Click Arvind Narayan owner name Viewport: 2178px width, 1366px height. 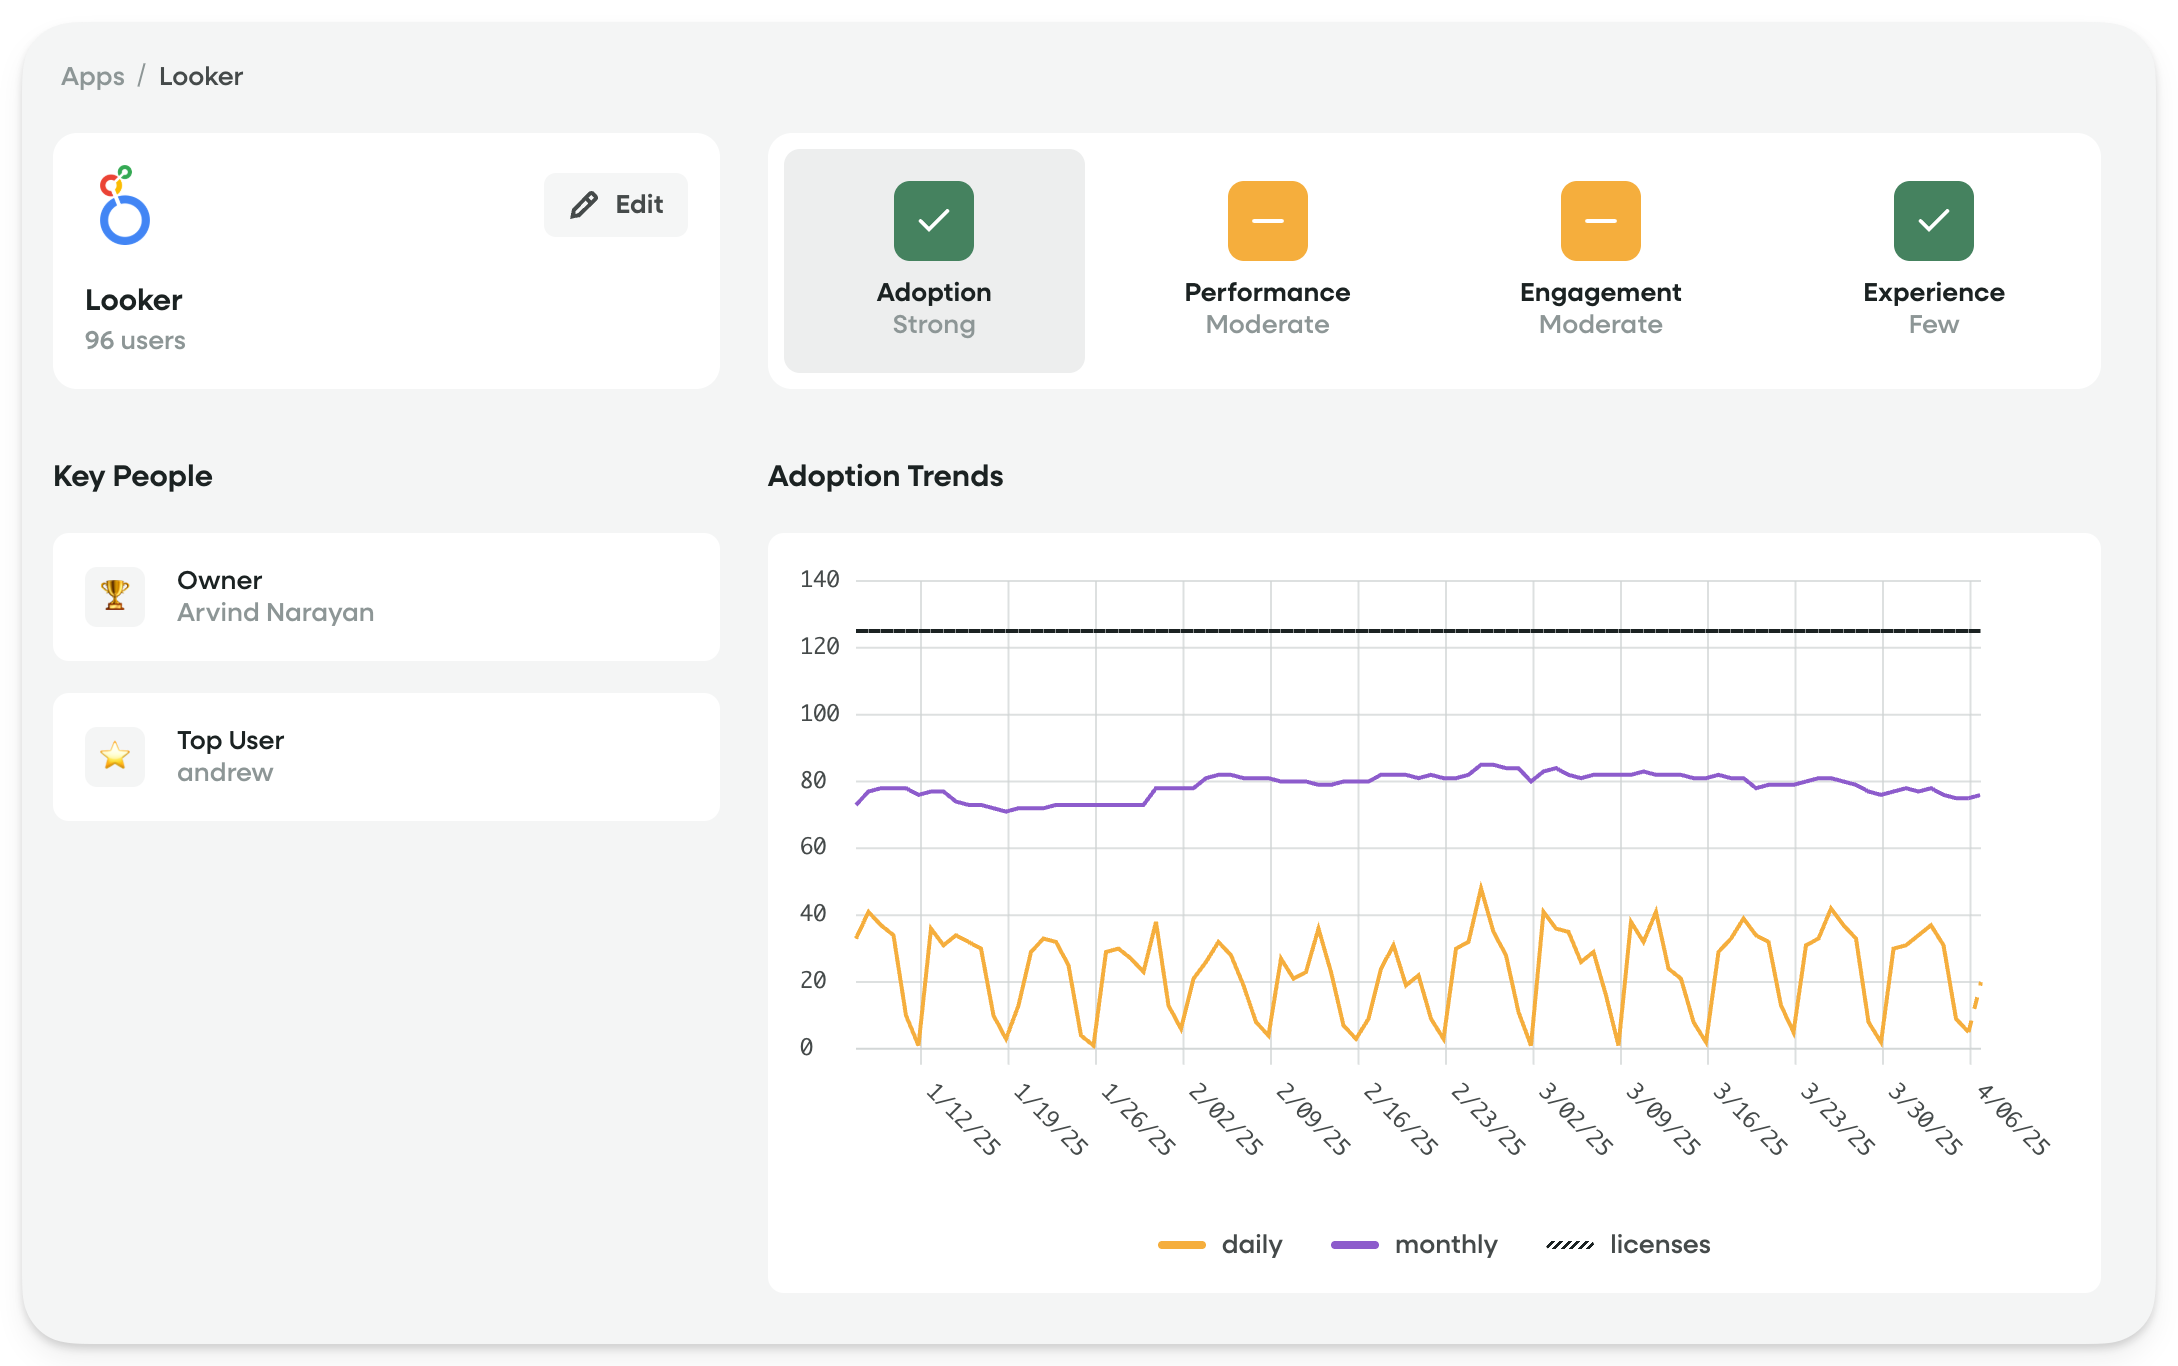tap(276, 613)
